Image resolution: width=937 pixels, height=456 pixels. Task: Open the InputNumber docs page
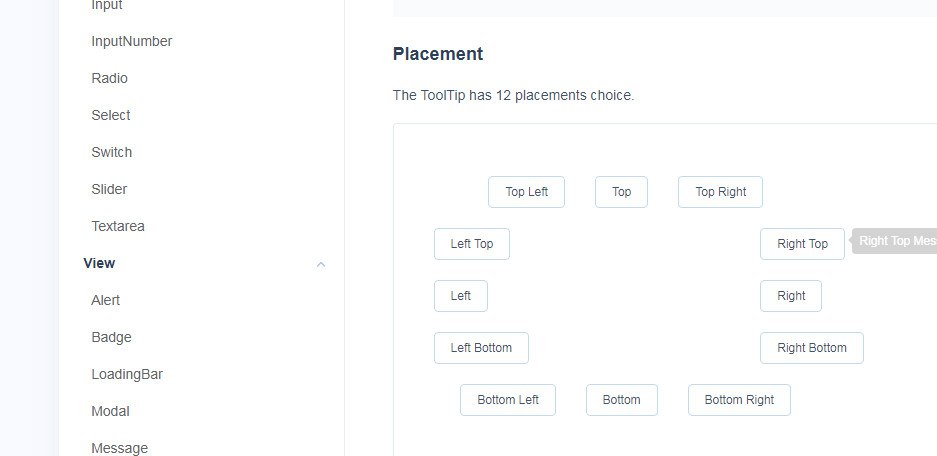[131, 41]
